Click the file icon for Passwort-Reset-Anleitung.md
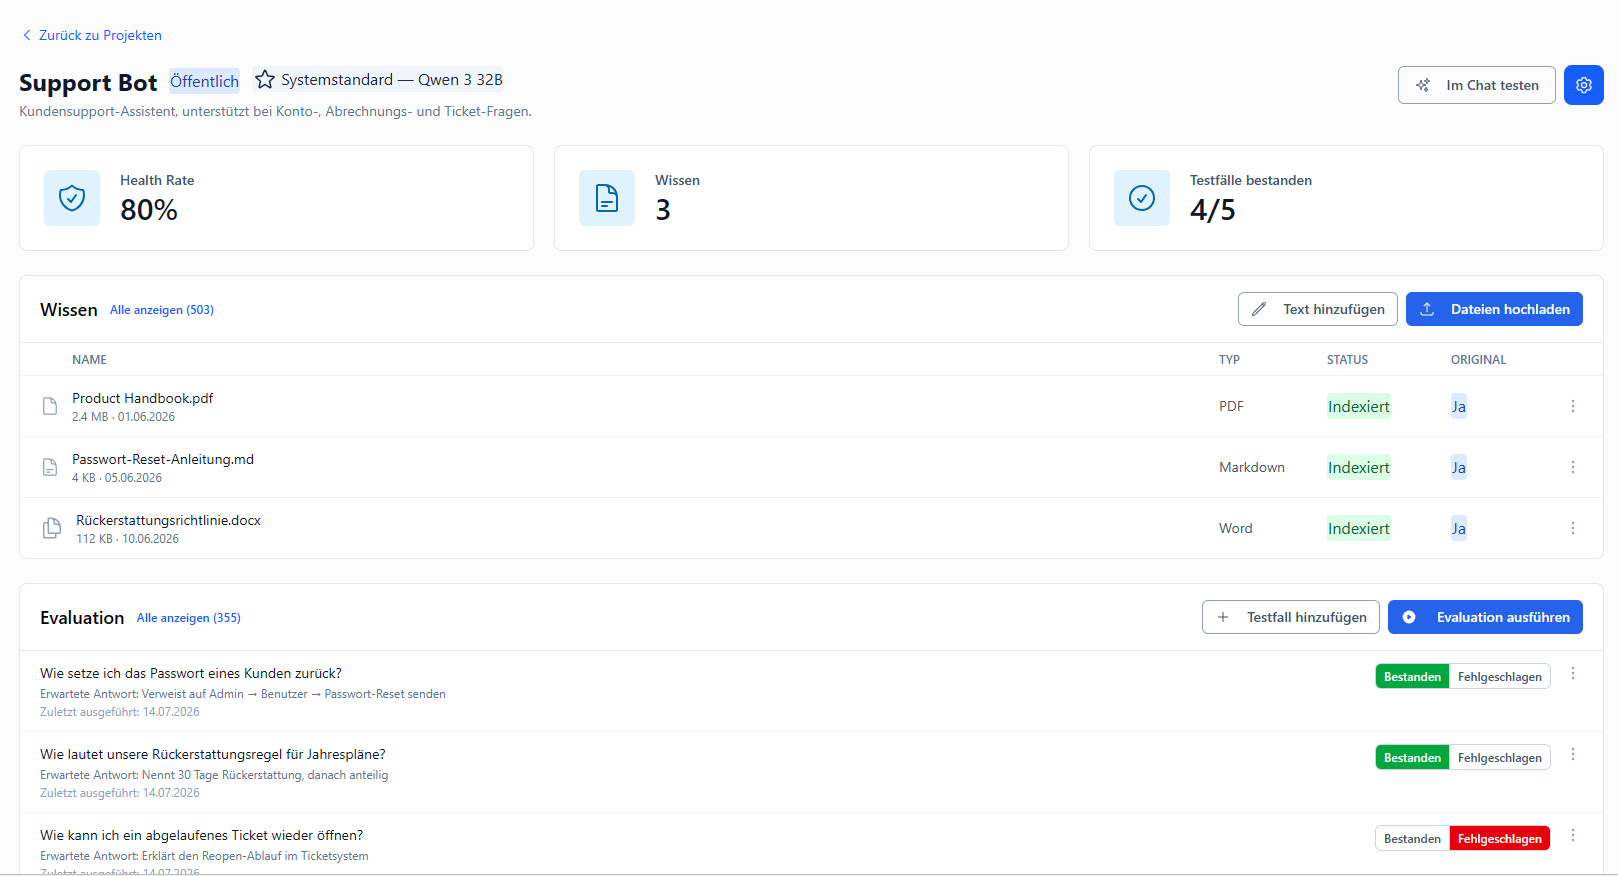Screen dimensions: 1618x876 (x=50, y=467)
